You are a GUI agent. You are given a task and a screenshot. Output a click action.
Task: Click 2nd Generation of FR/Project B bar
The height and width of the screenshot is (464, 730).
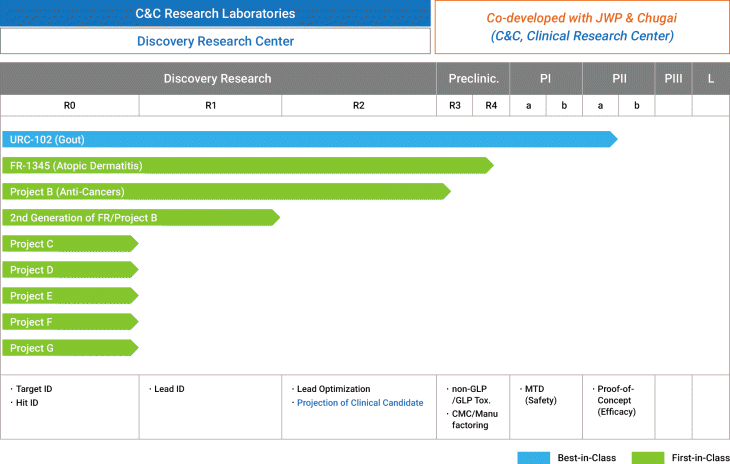point(141,217)
